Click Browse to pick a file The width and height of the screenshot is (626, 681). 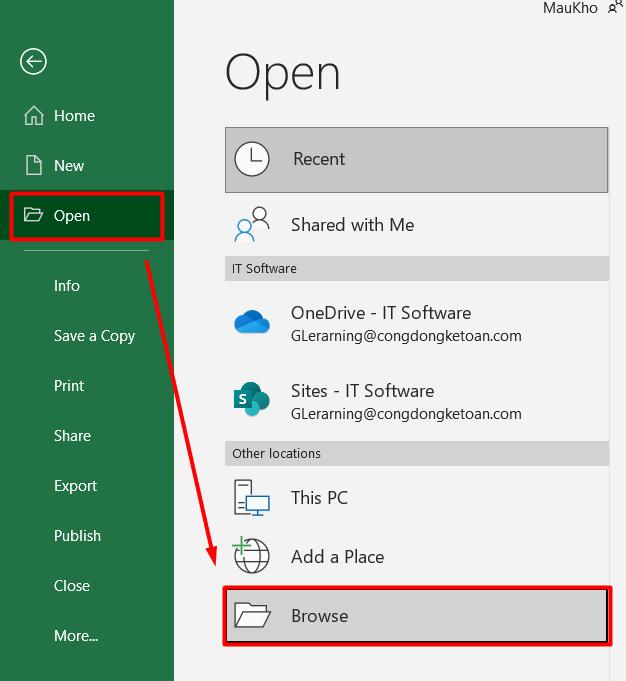click(x=417, y=615)
